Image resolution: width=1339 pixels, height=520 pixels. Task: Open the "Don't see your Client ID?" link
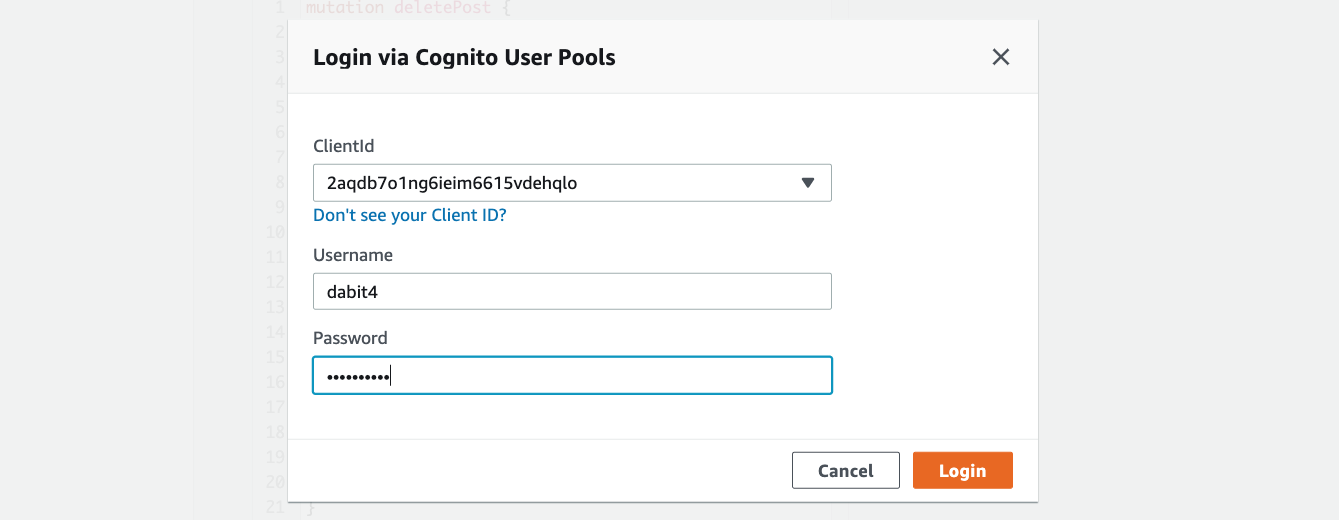tap(410, 215)
